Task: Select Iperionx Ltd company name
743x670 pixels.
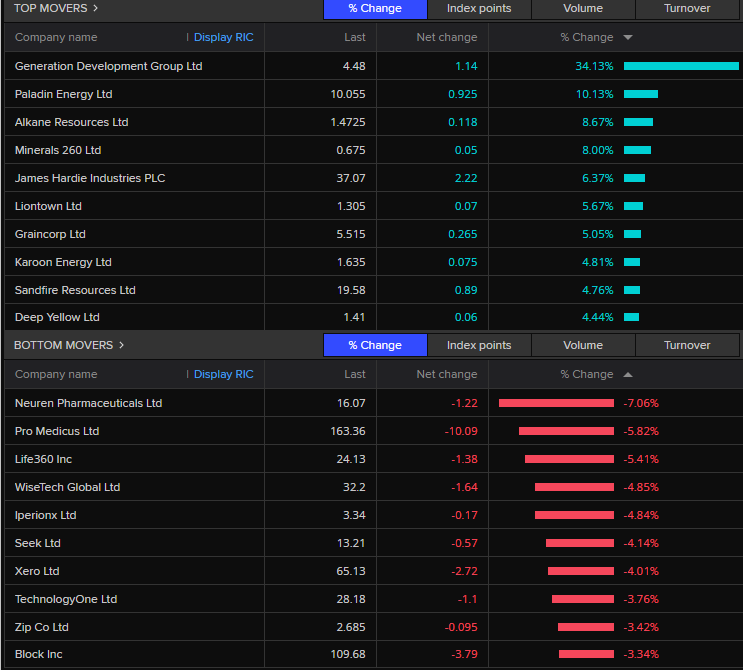Action: pos(45,515)
